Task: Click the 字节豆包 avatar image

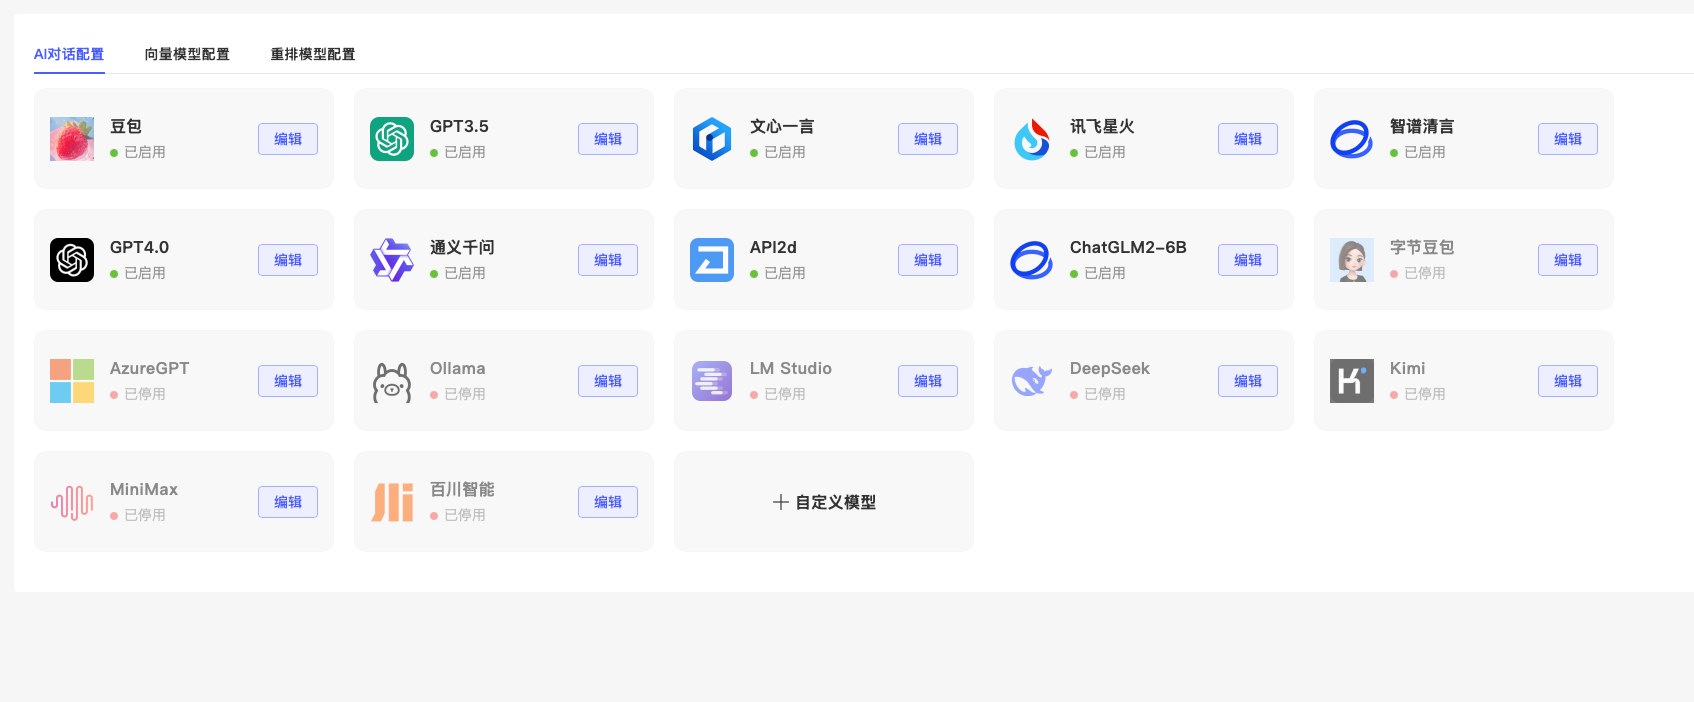Action: click(1352, 260)
